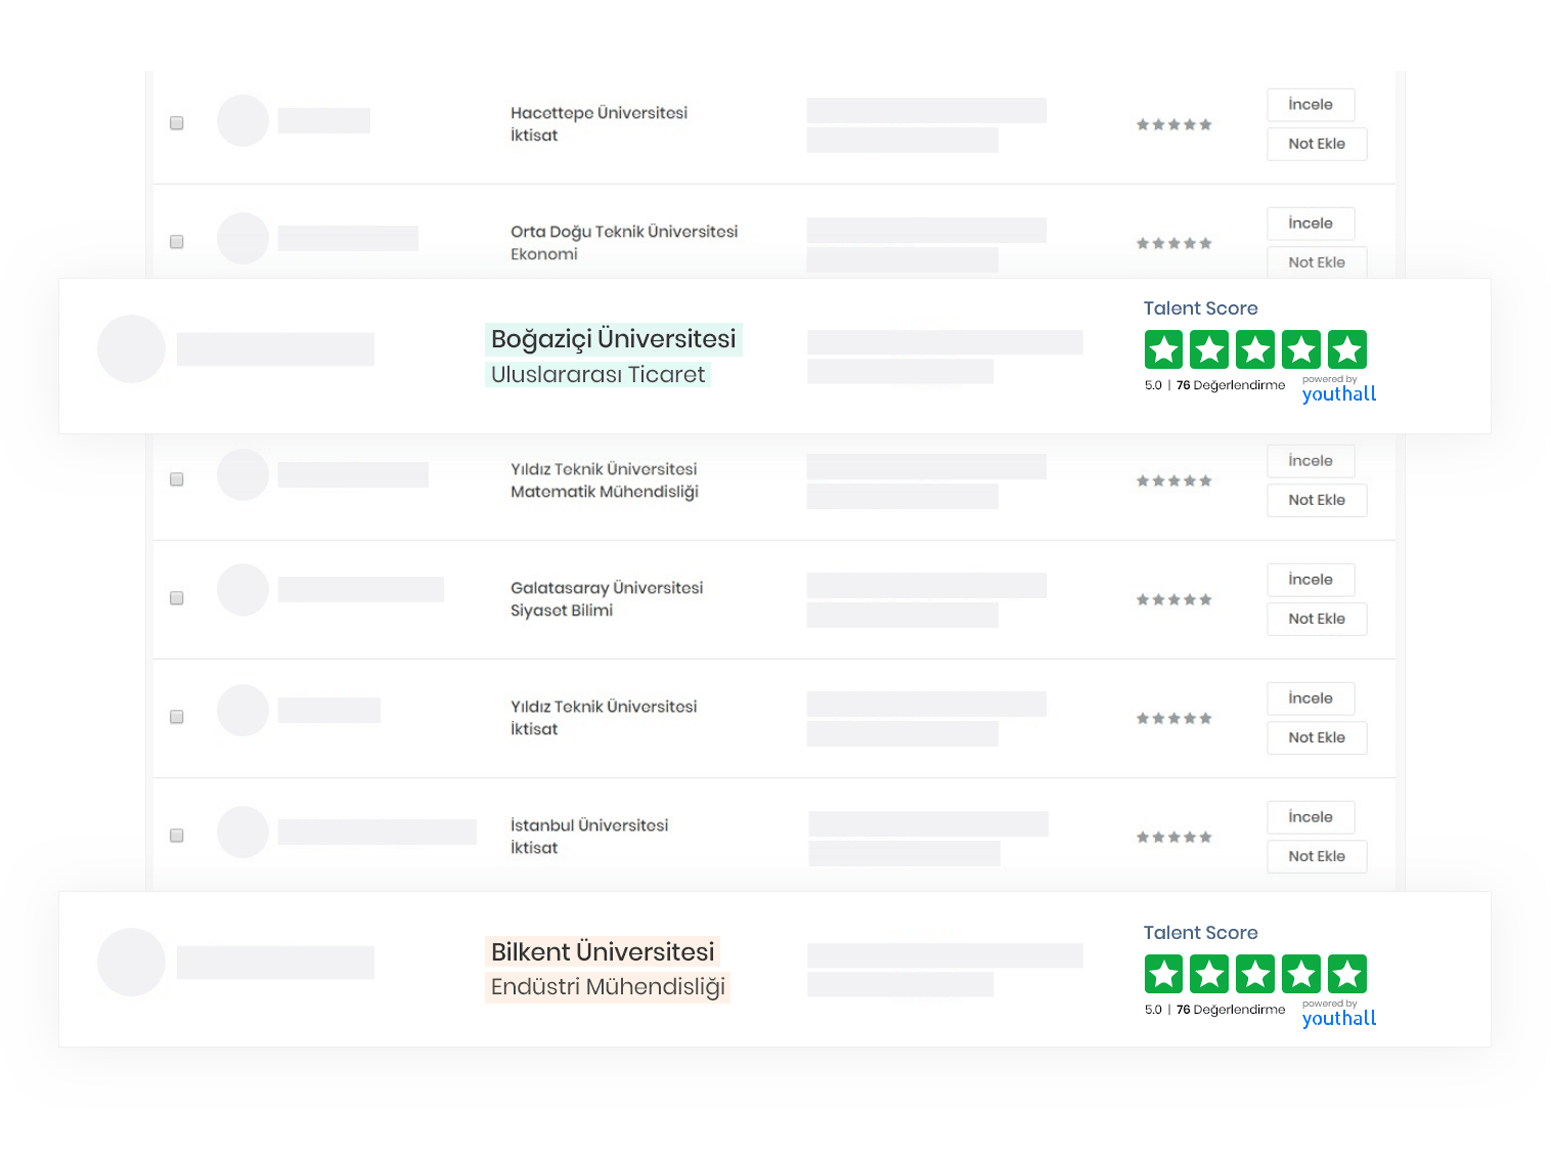Click 'Bilkent Üniversitesi' highlighted text
The height and width of the screenshot is (1161, 1551).
(603, 951)
